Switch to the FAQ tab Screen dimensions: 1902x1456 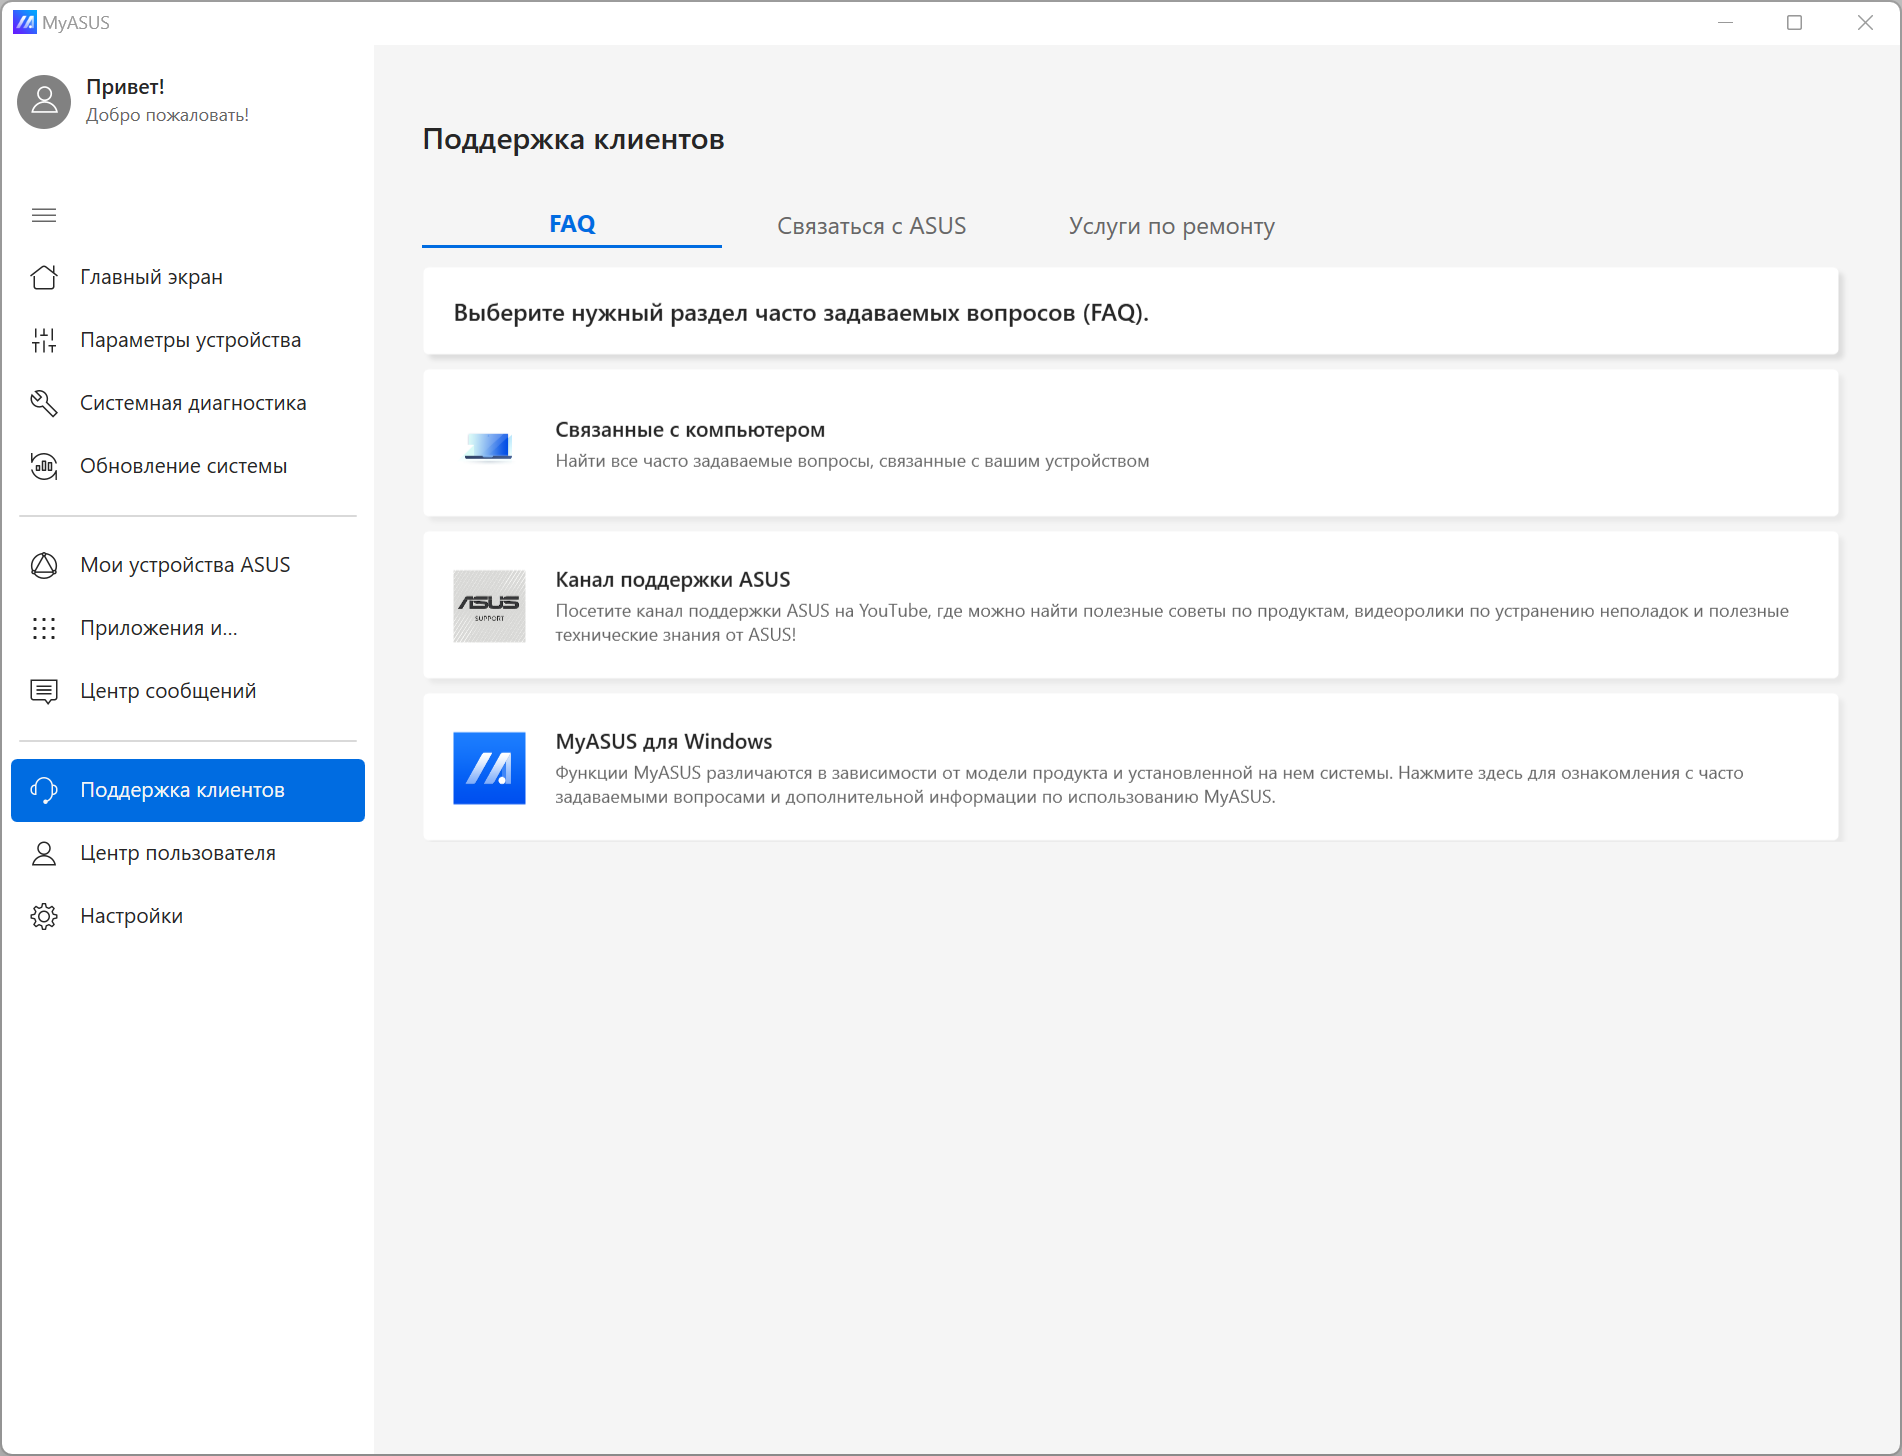tap(572, 224)
